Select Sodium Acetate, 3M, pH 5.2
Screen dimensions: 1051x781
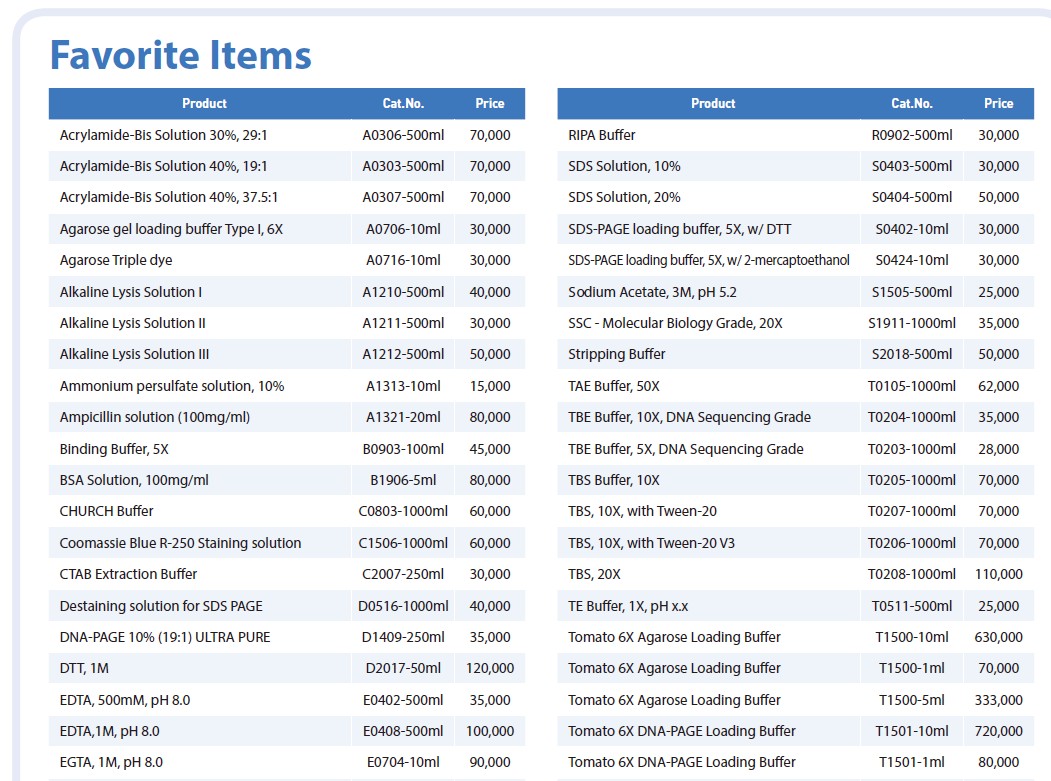(652, 292)
